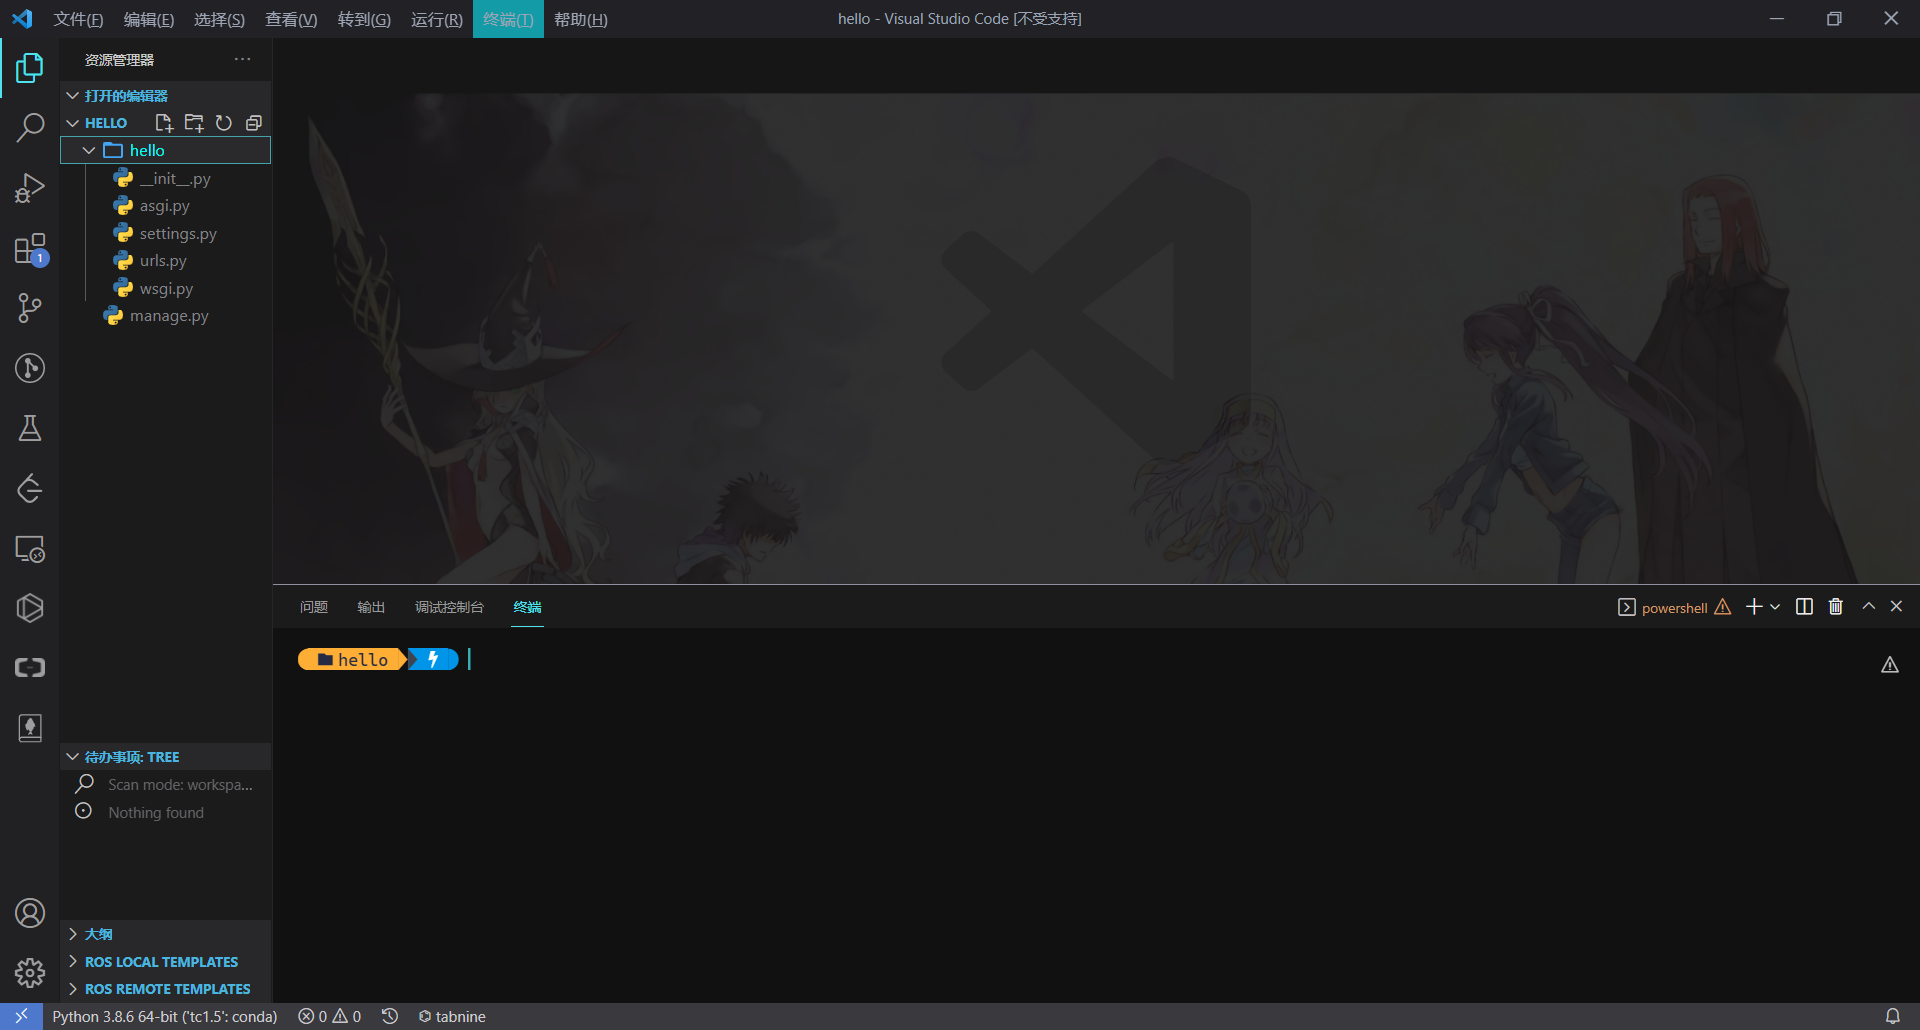This screenshot has width=1920, height=1030.
Task: Split the terminal panel
Action: coord(1804,607)
